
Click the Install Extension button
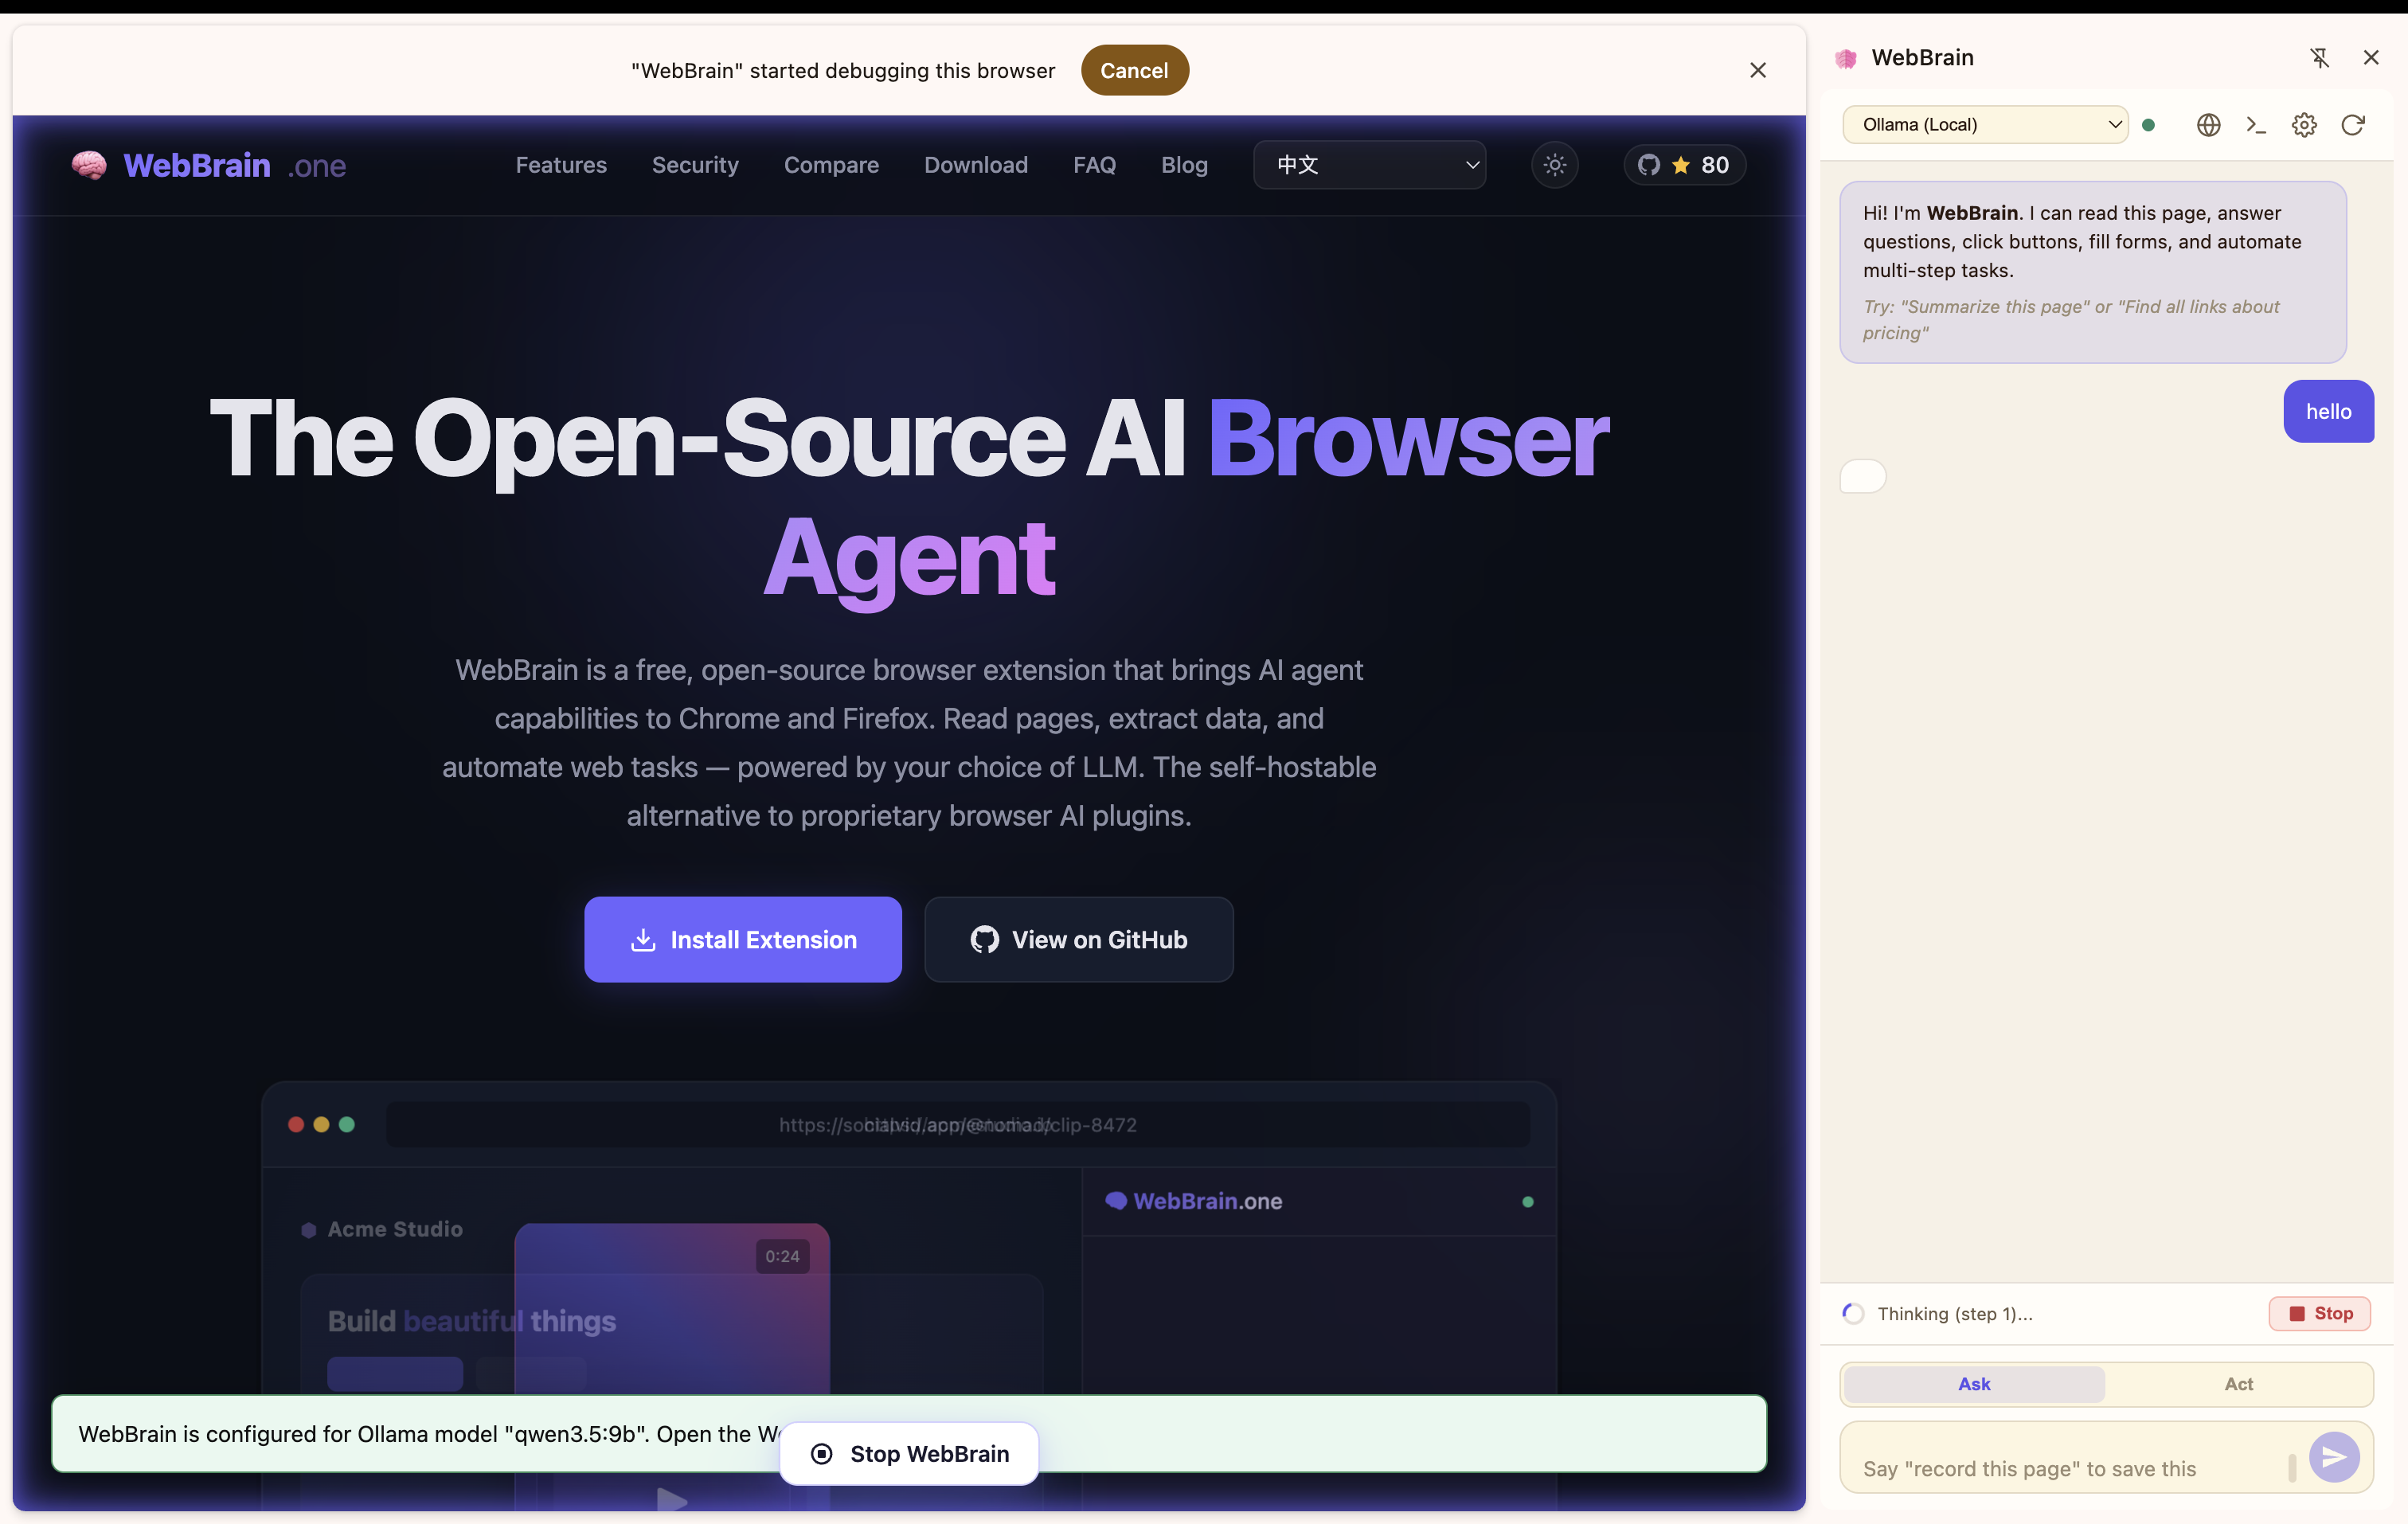(743, 939)
